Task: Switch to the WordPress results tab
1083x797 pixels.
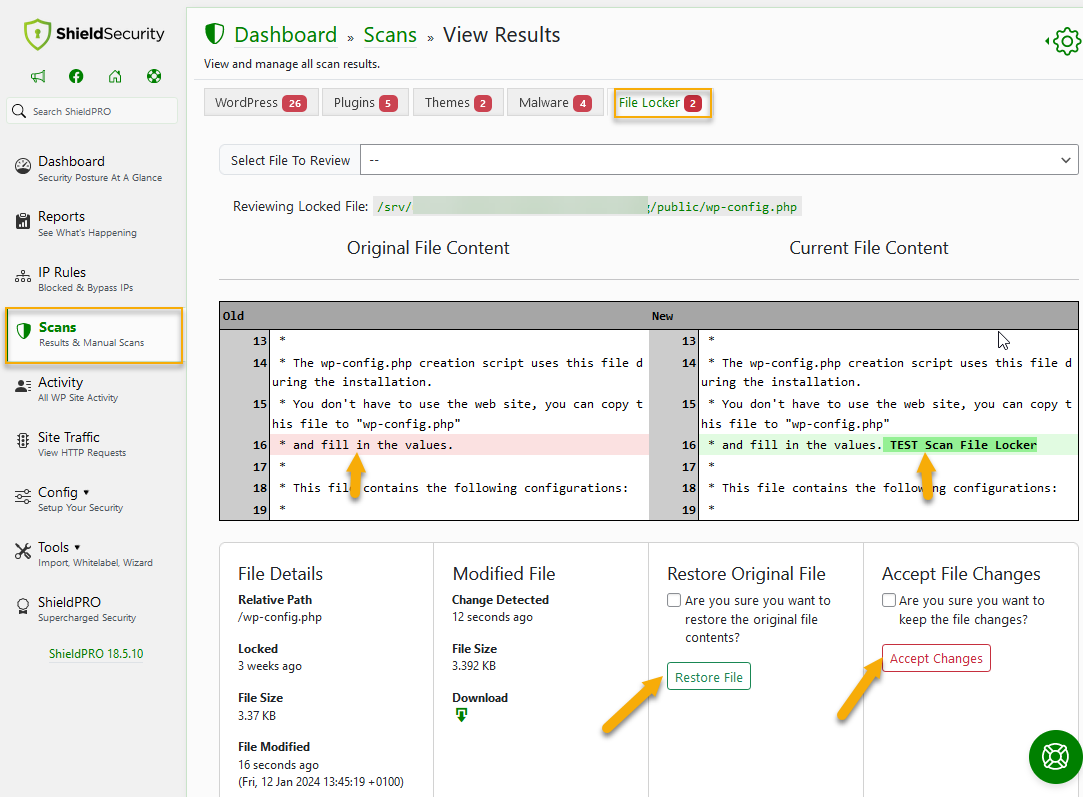Action: click(261, 102)
